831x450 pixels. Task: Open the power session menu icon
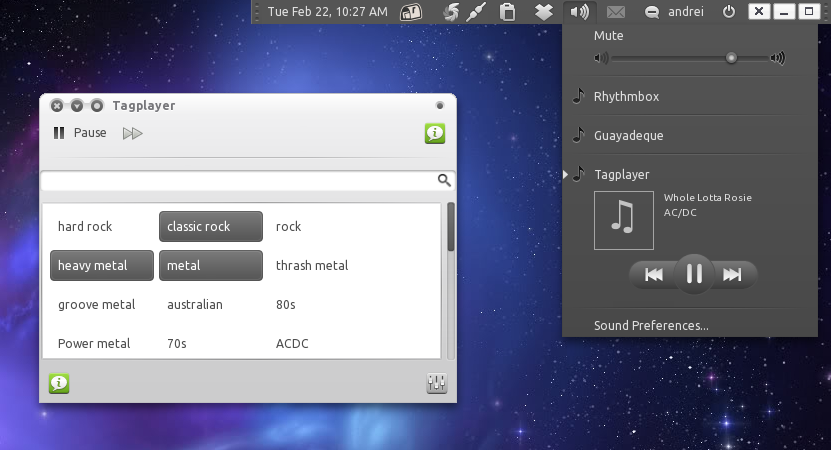[x=729, y=12]
